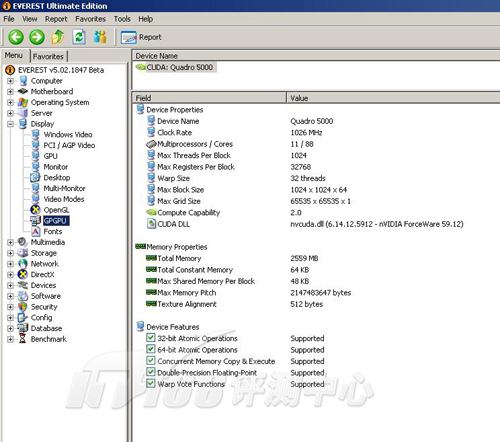Expand the Server tree node
Image resolution: width=500 pixels, height=442 pixels.
click(10, 113)
